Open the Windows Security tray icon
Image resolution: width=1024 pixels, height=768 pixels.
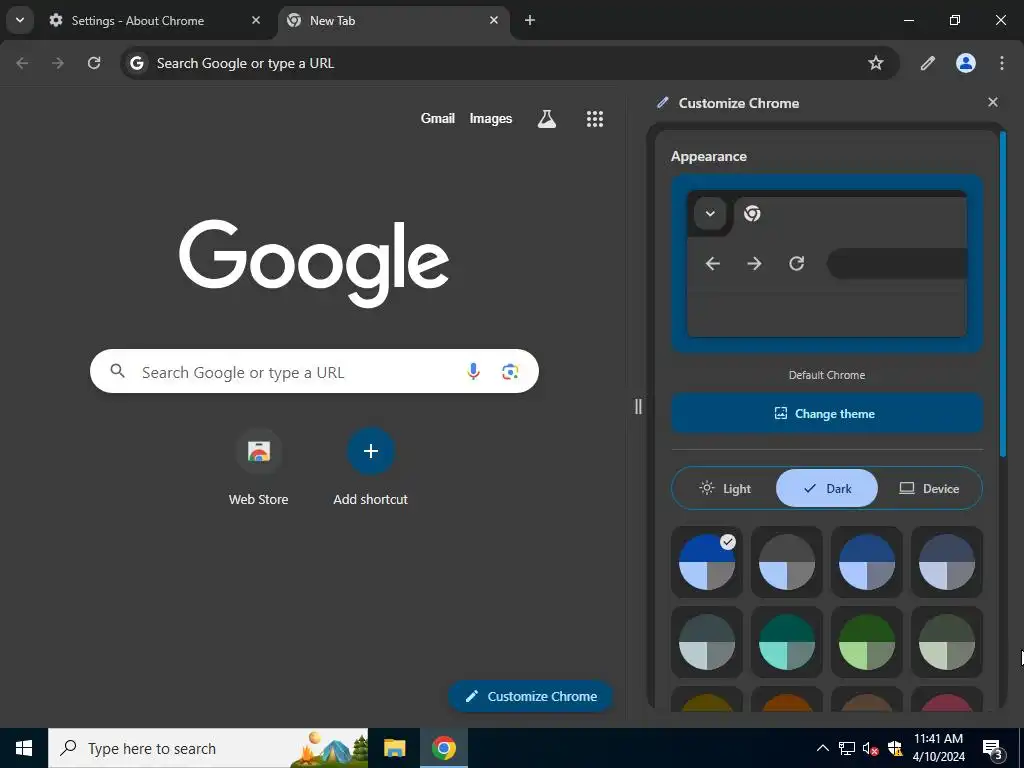(x=895, y=748)
